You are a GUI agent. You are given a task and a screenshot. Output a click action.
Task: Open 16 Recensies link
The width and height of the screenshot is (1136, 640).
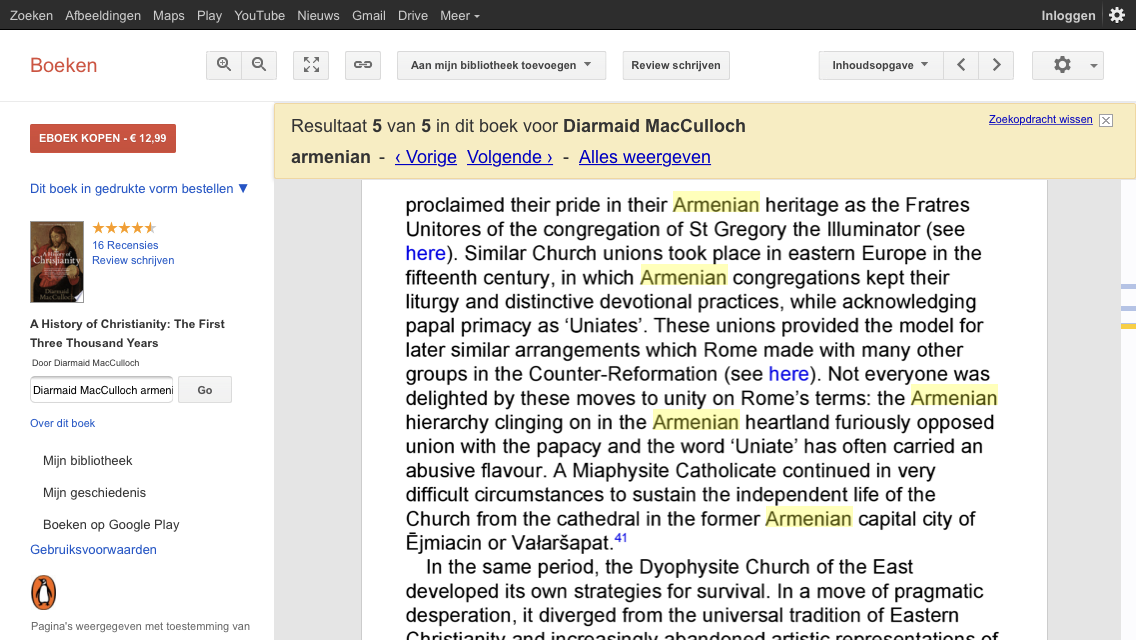[x=125, y=245]
